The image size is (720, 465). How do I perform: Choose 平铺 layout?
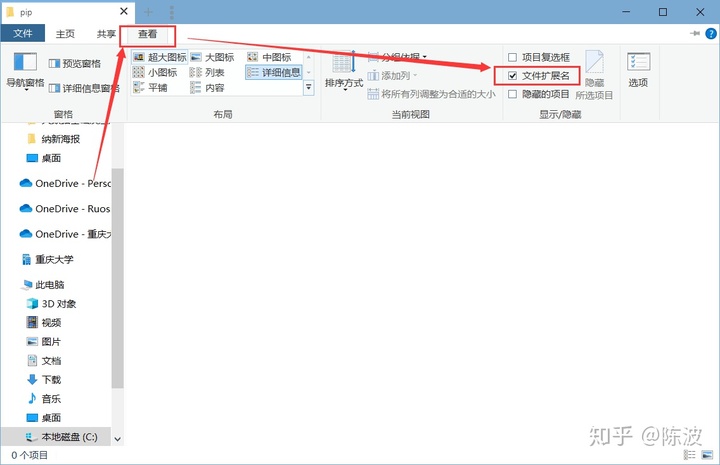point(150,87)
